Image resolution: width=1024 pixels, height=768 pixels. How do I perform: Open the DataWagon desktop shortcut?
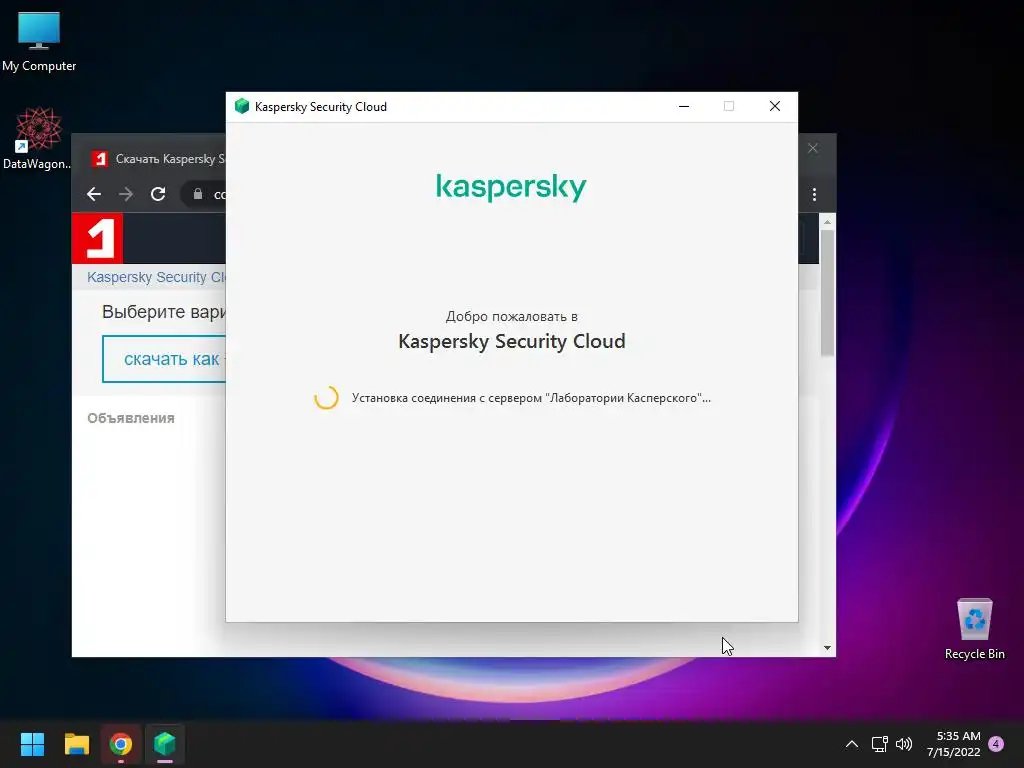click(x=38, y=138)
